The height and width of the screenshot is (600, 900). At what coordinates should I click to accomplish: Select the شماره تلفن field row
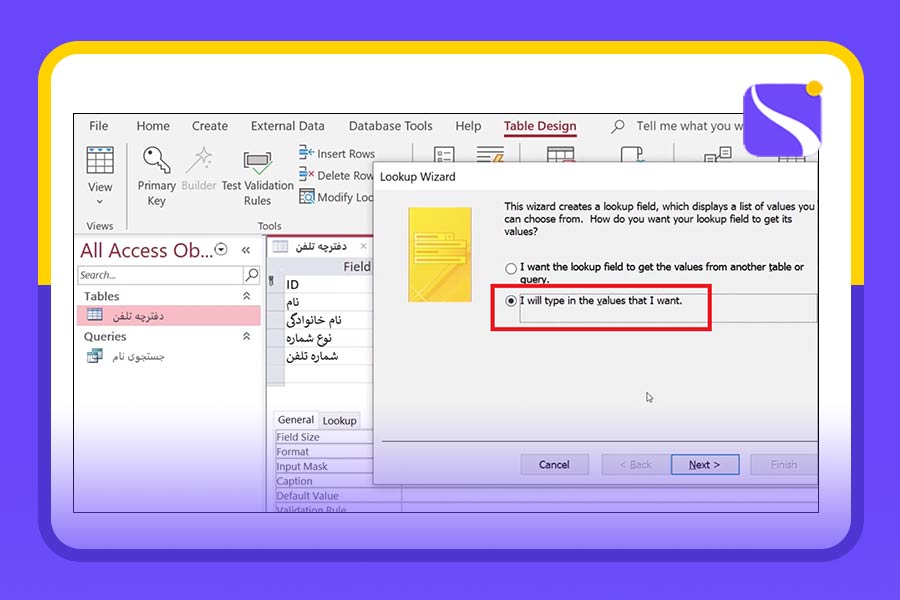point(328,355)
